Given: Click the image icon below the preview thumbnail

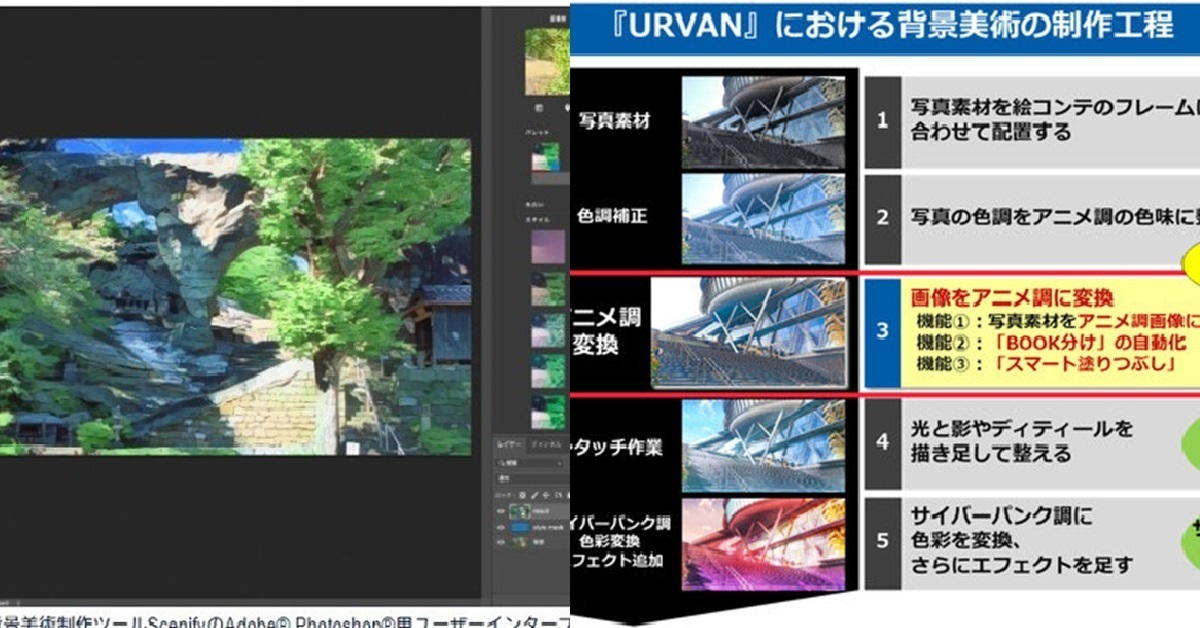Looking at the screenshot, I should coord(539,108).
